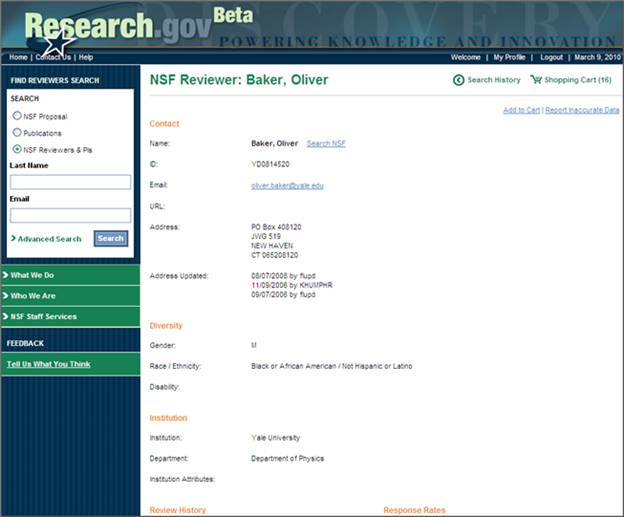Select the NSF Proposal radio button

coord(17,116)
